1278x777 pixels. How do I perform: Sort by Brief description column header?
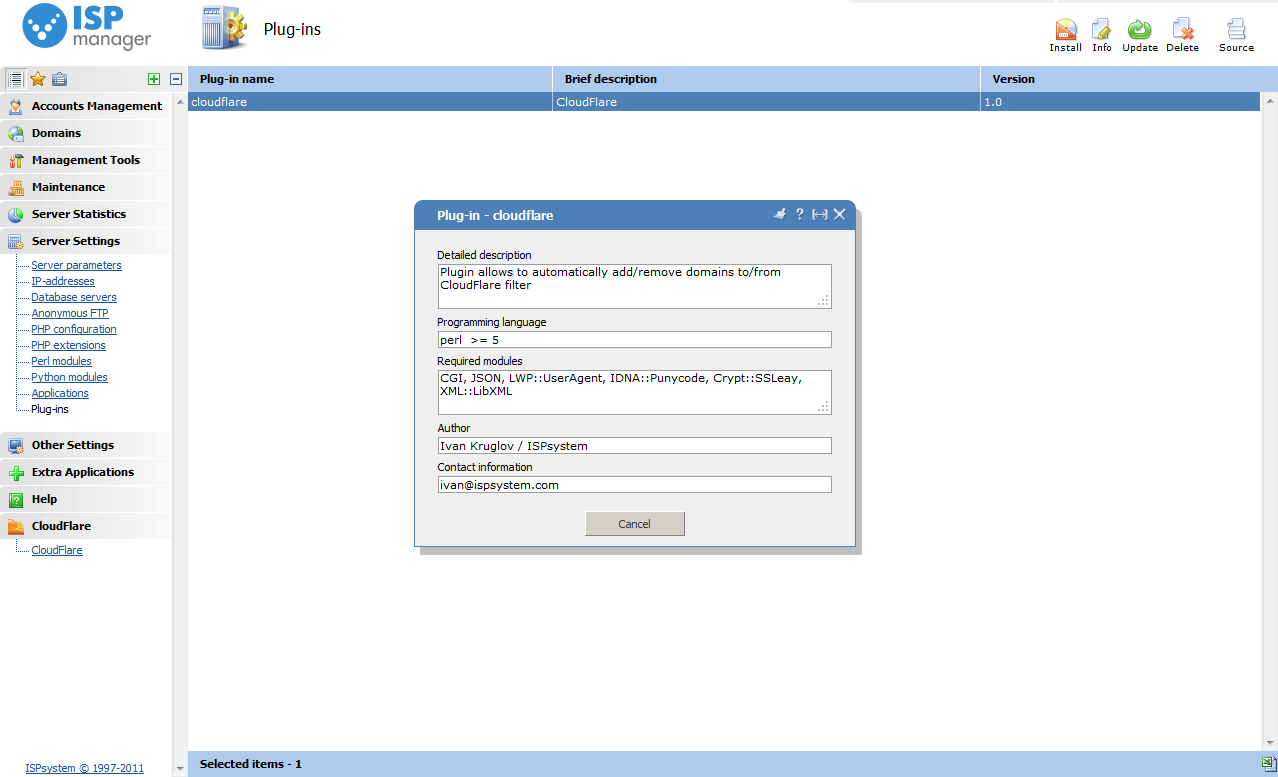tap(766, 79)
